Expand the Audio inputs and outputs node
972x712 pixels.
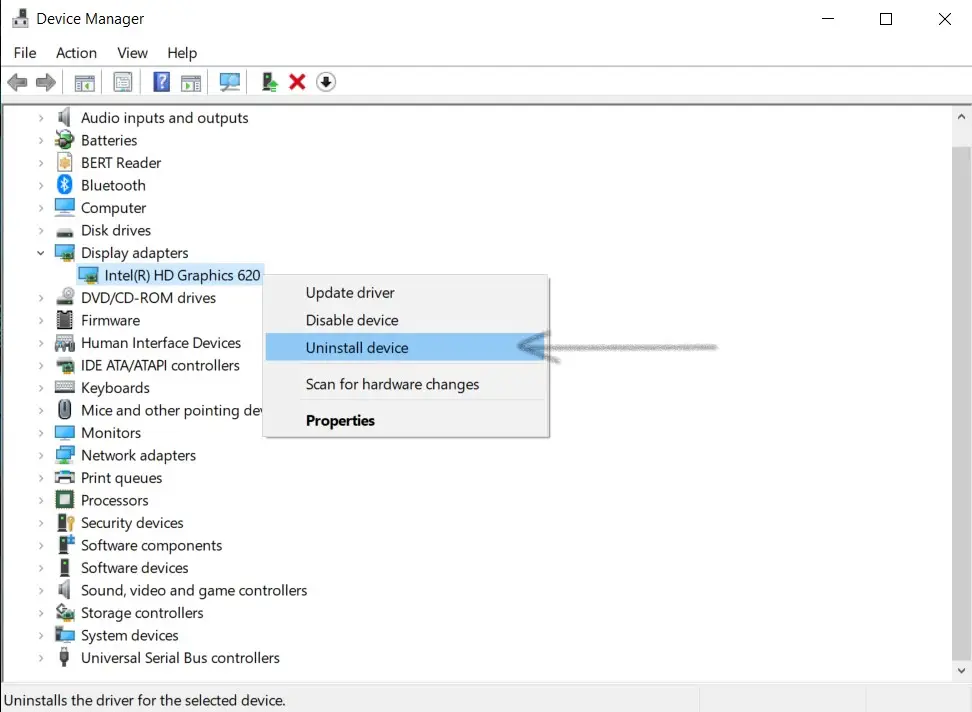click(x=41, y=118)
